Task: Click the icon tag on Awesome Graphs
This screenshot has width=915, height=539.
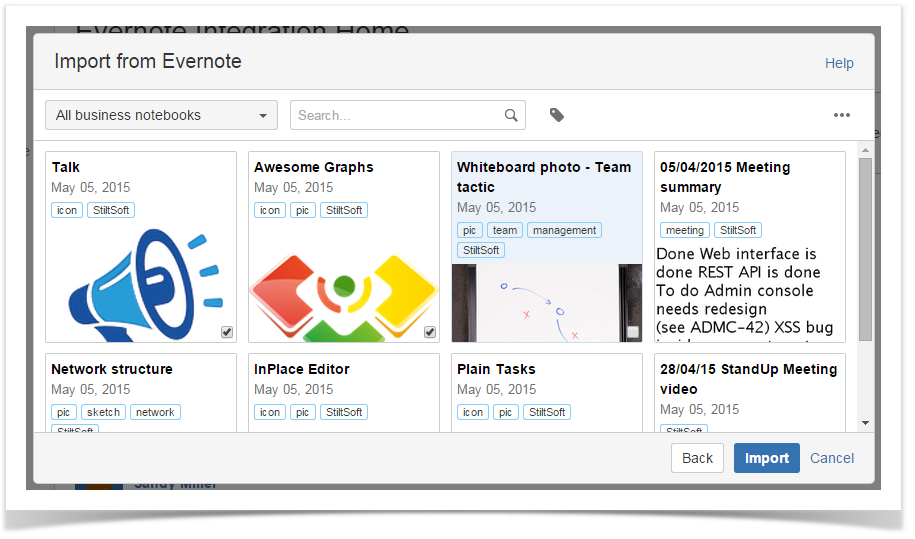Action: point(270,210)
